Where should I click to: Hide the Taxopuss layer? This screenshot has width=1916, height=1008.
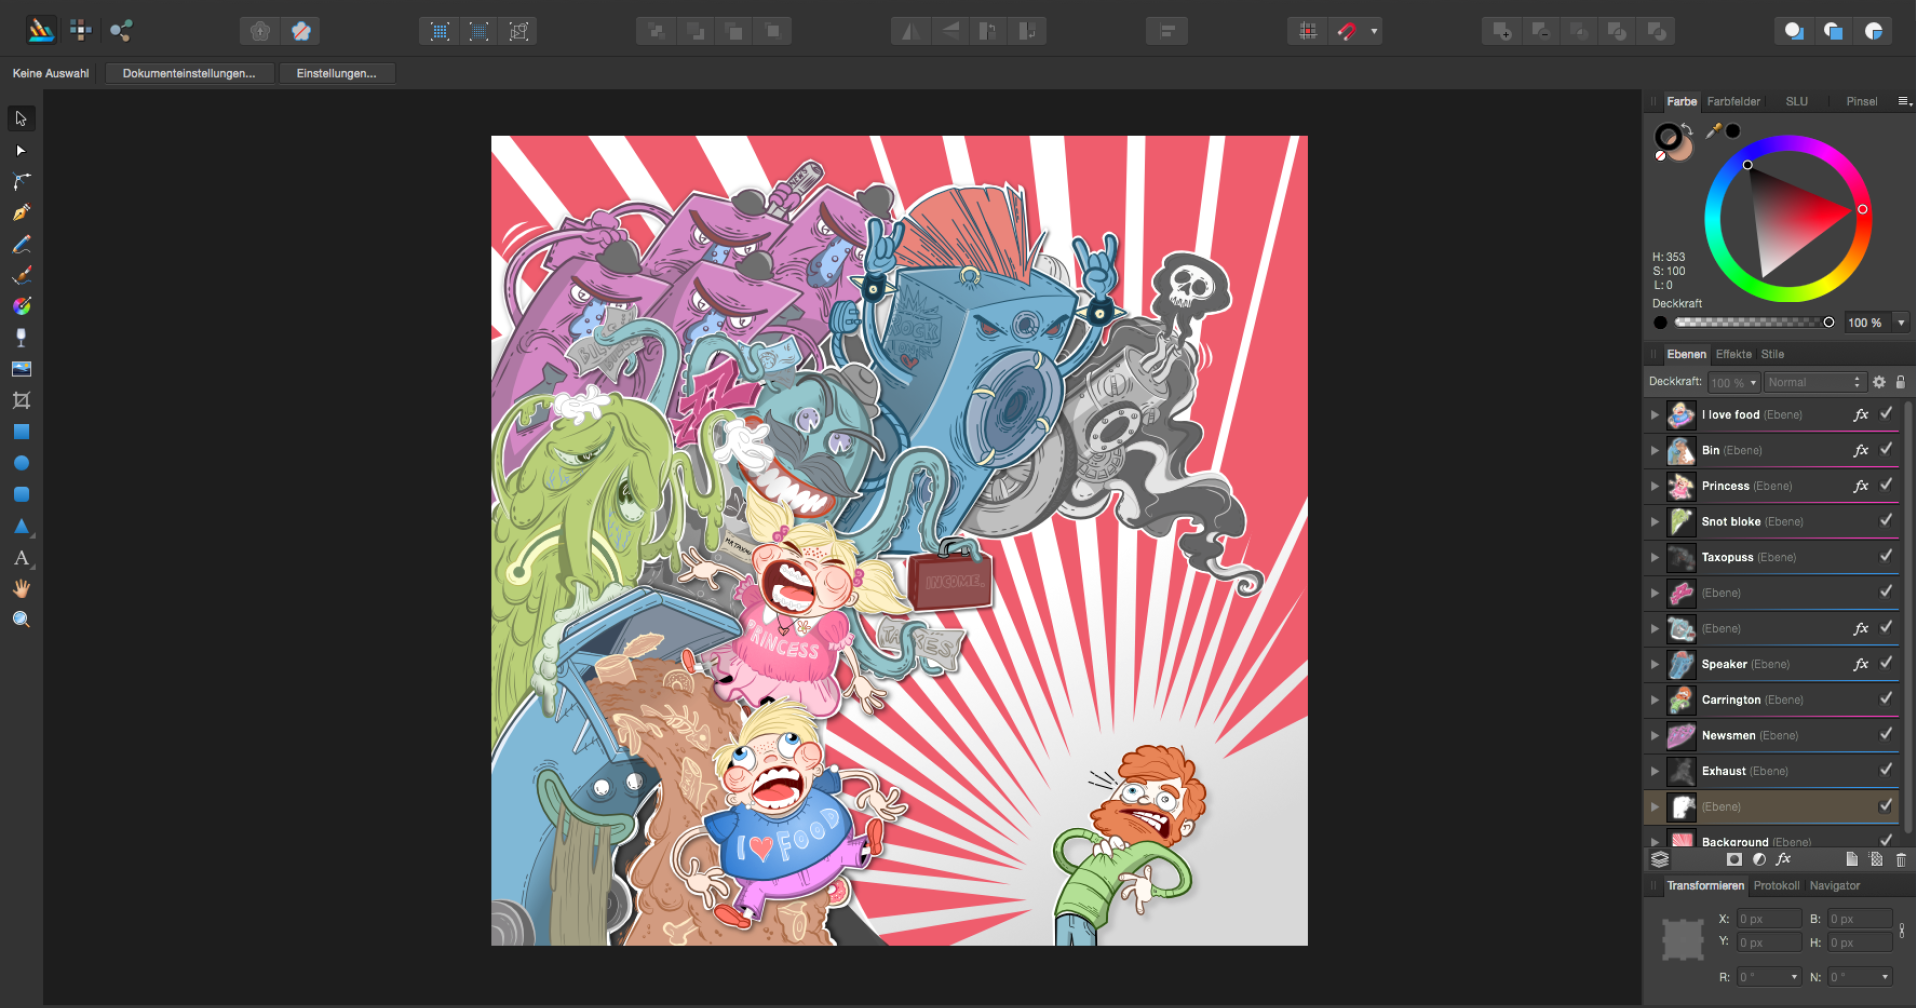[1886, 556]
